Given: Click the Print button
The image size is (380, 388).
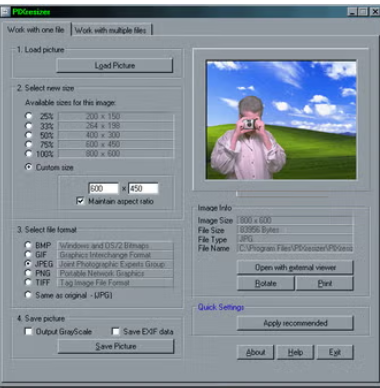Looking at the screenshot, I should coord(325,284).
